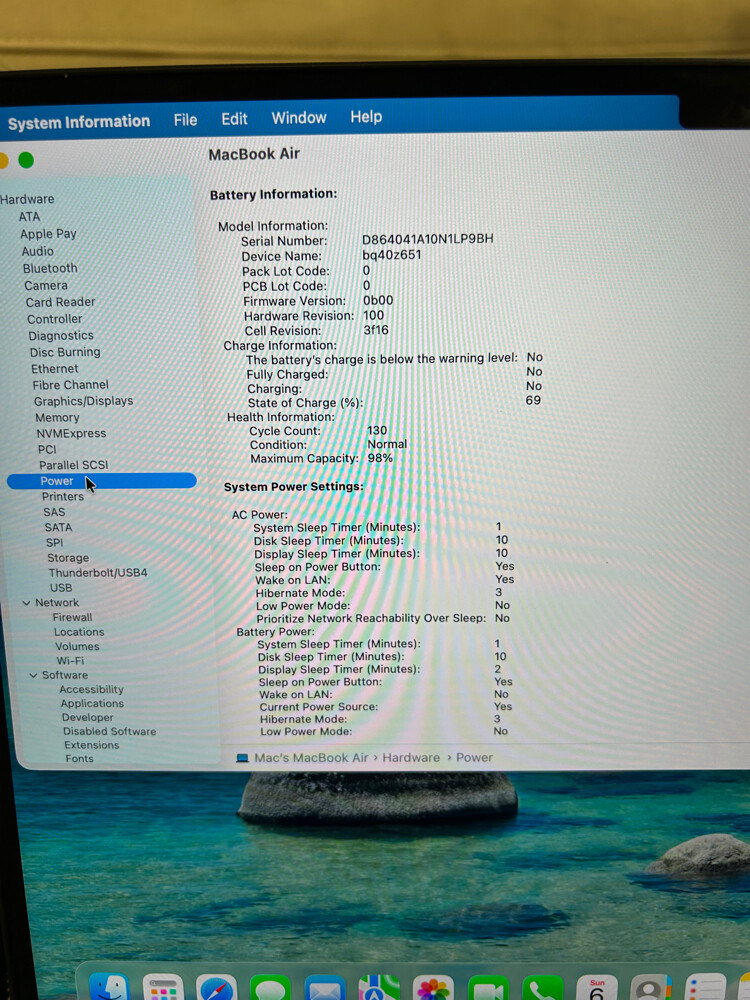Select Disabled Software in the sidebar
750x1000 pixels.
110,732
